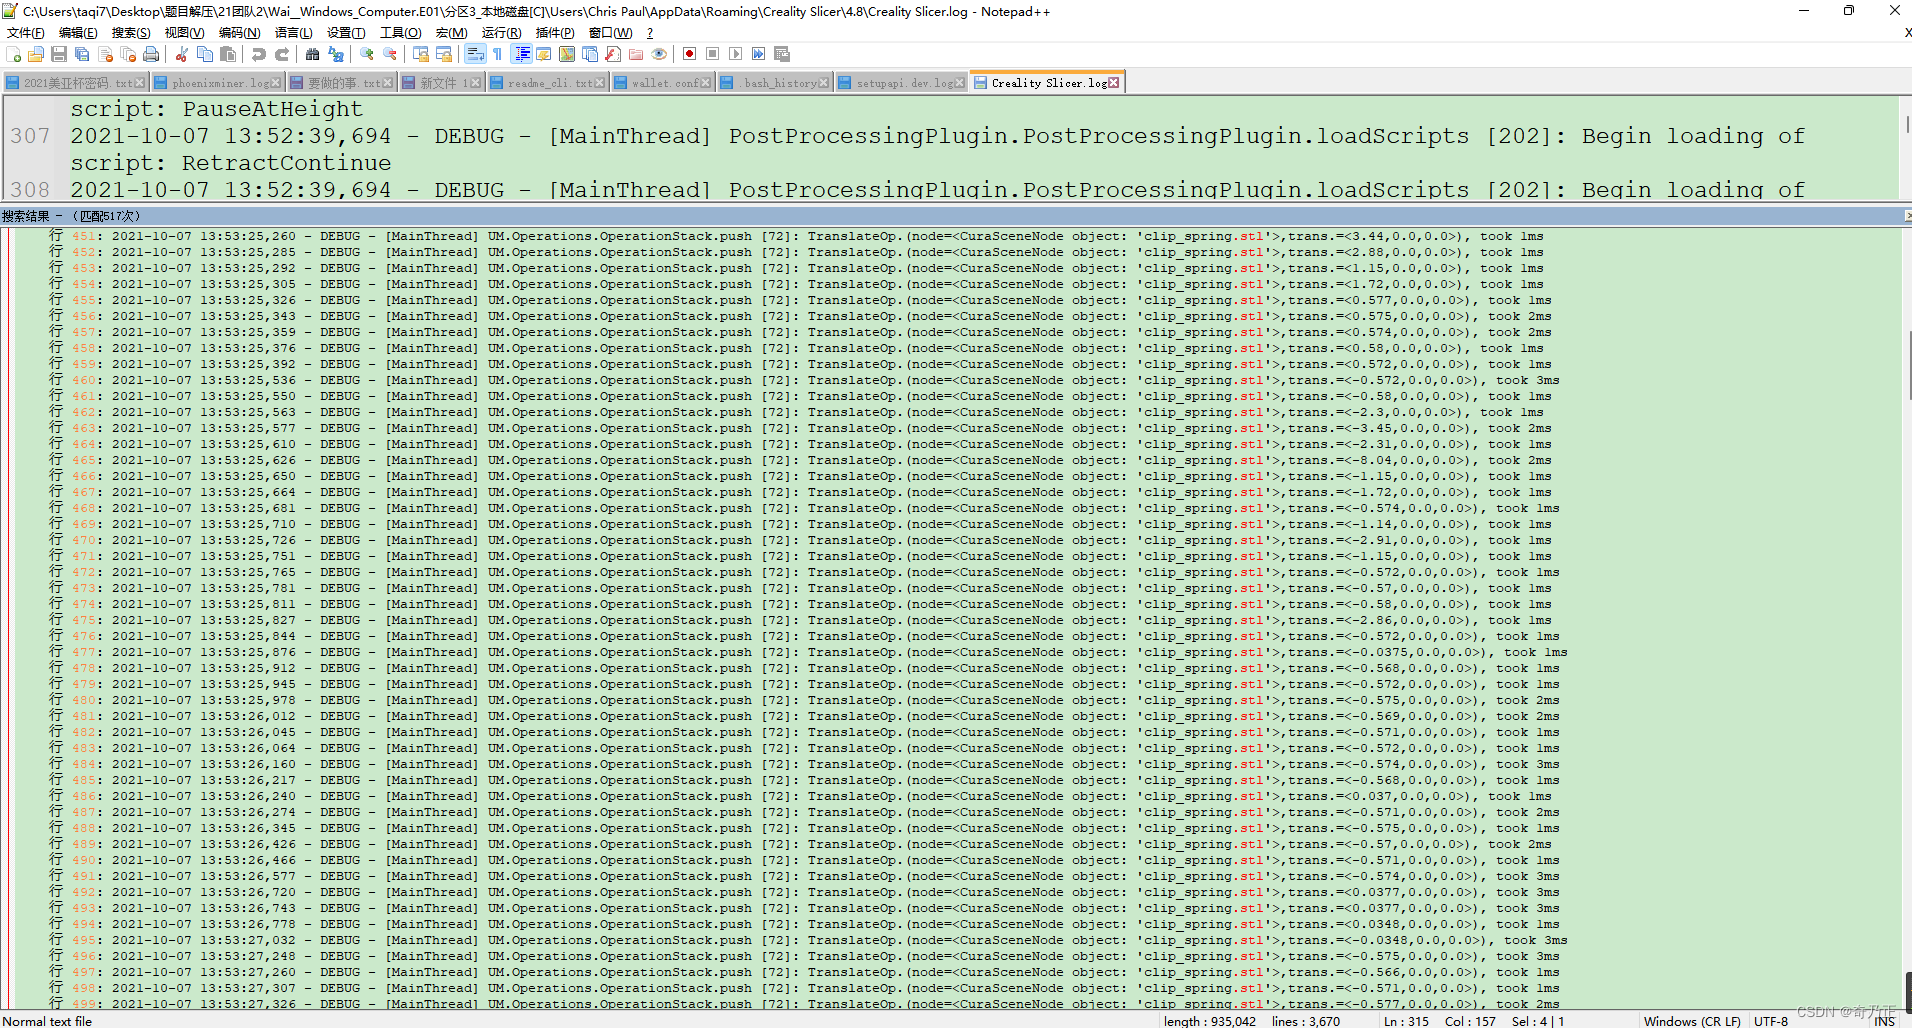
Task: Select search result line 480
Action: (x=804, y=700)
